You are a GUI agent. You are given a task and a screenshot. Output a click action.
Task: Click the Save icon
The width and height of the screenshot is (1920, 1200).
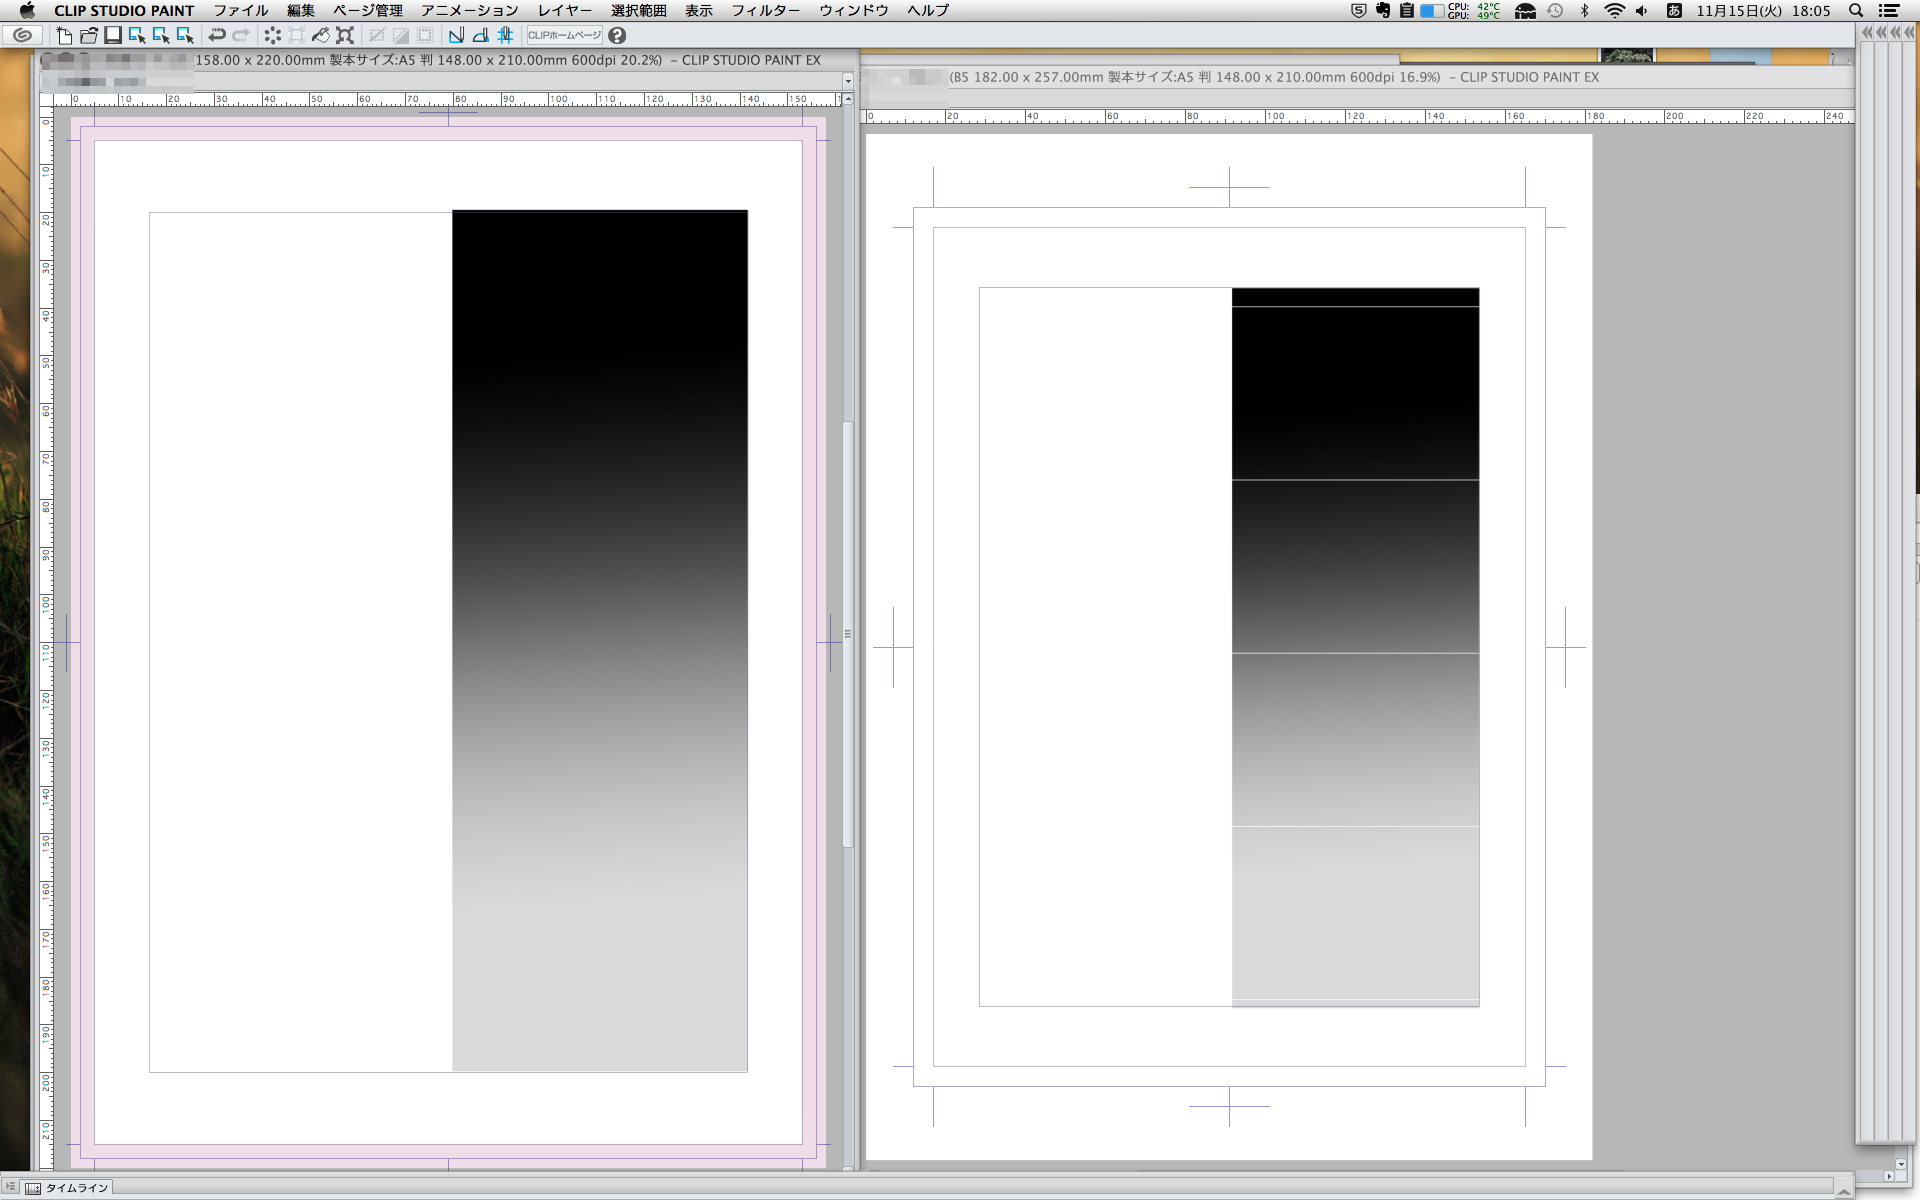[113, 35]
